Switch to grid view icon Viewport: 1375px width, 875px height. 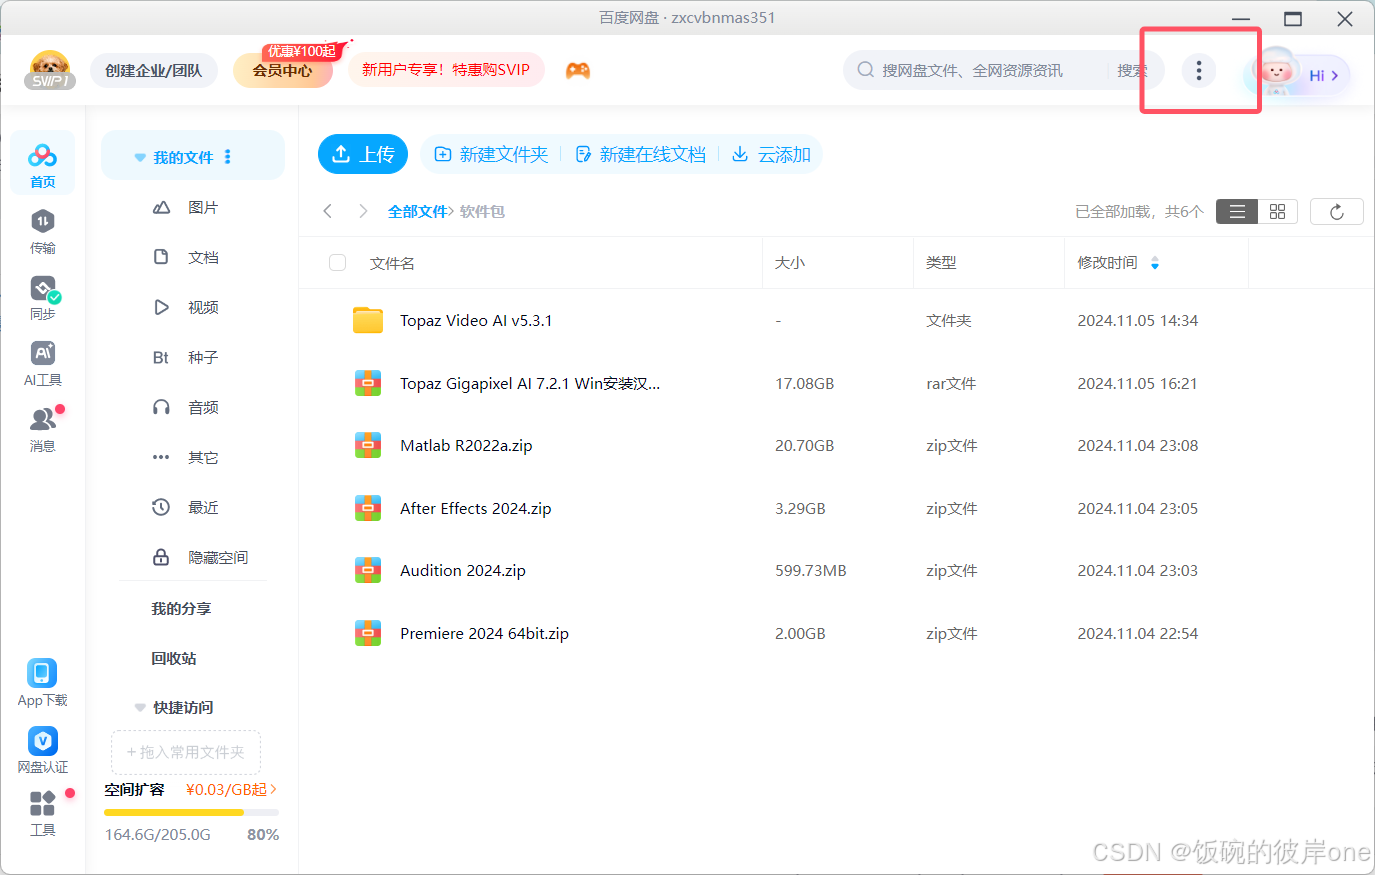tap(1277, 211)
